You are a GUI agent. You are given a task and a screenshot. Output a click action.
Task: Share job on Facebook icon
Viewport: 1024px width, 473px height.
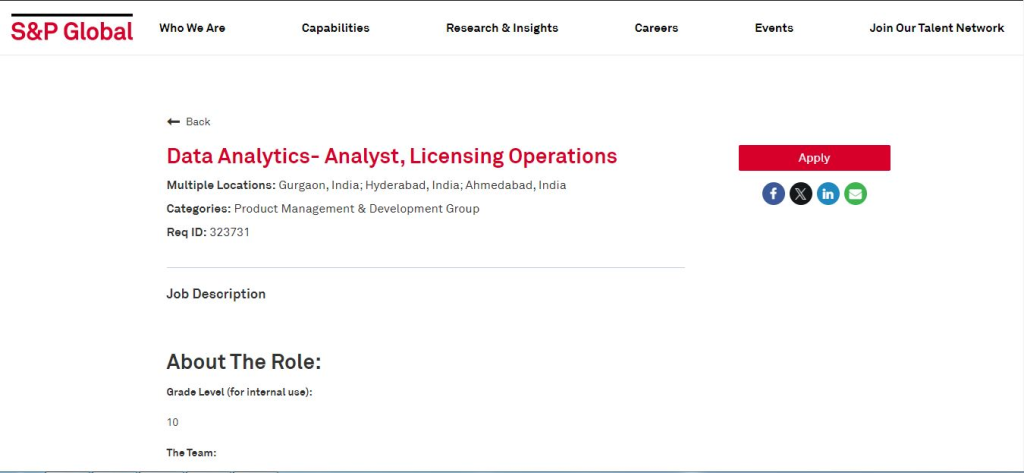point(773,194)
